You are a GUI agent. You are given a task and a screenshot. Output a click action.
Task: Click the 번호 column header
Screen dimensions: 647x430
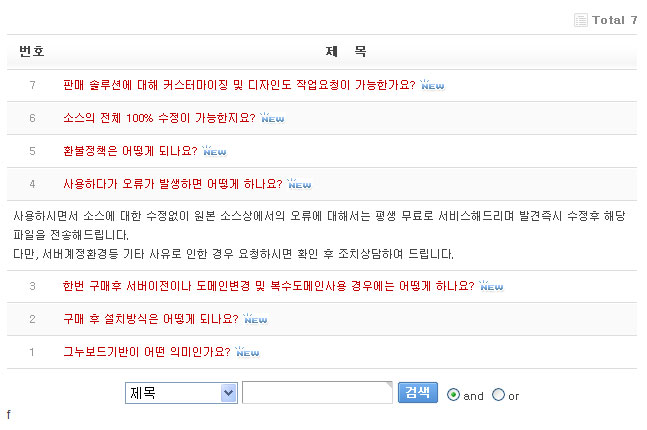(32, 50)
